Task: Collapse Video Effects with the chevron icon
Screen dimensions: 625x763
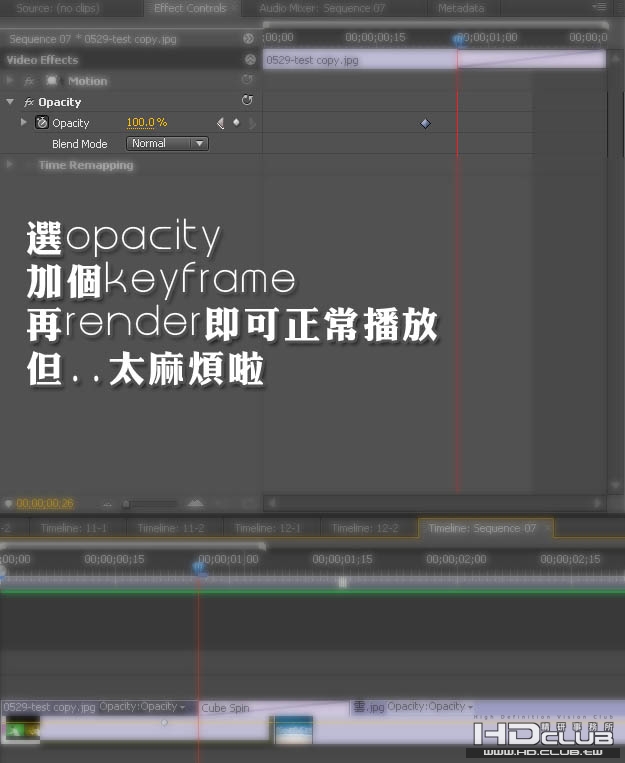Action: 250,59
